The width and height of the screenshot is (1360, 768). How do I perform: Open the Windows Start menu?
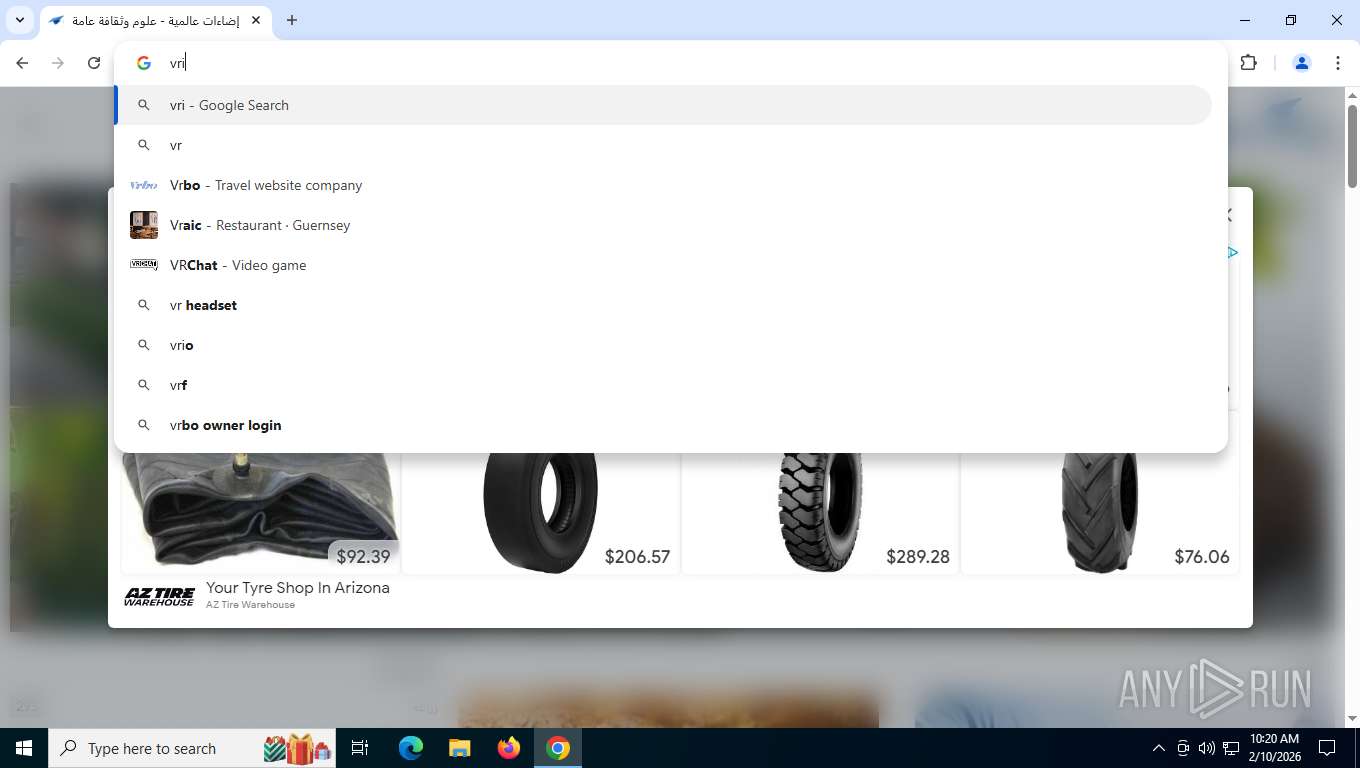[x=23, y=748]
